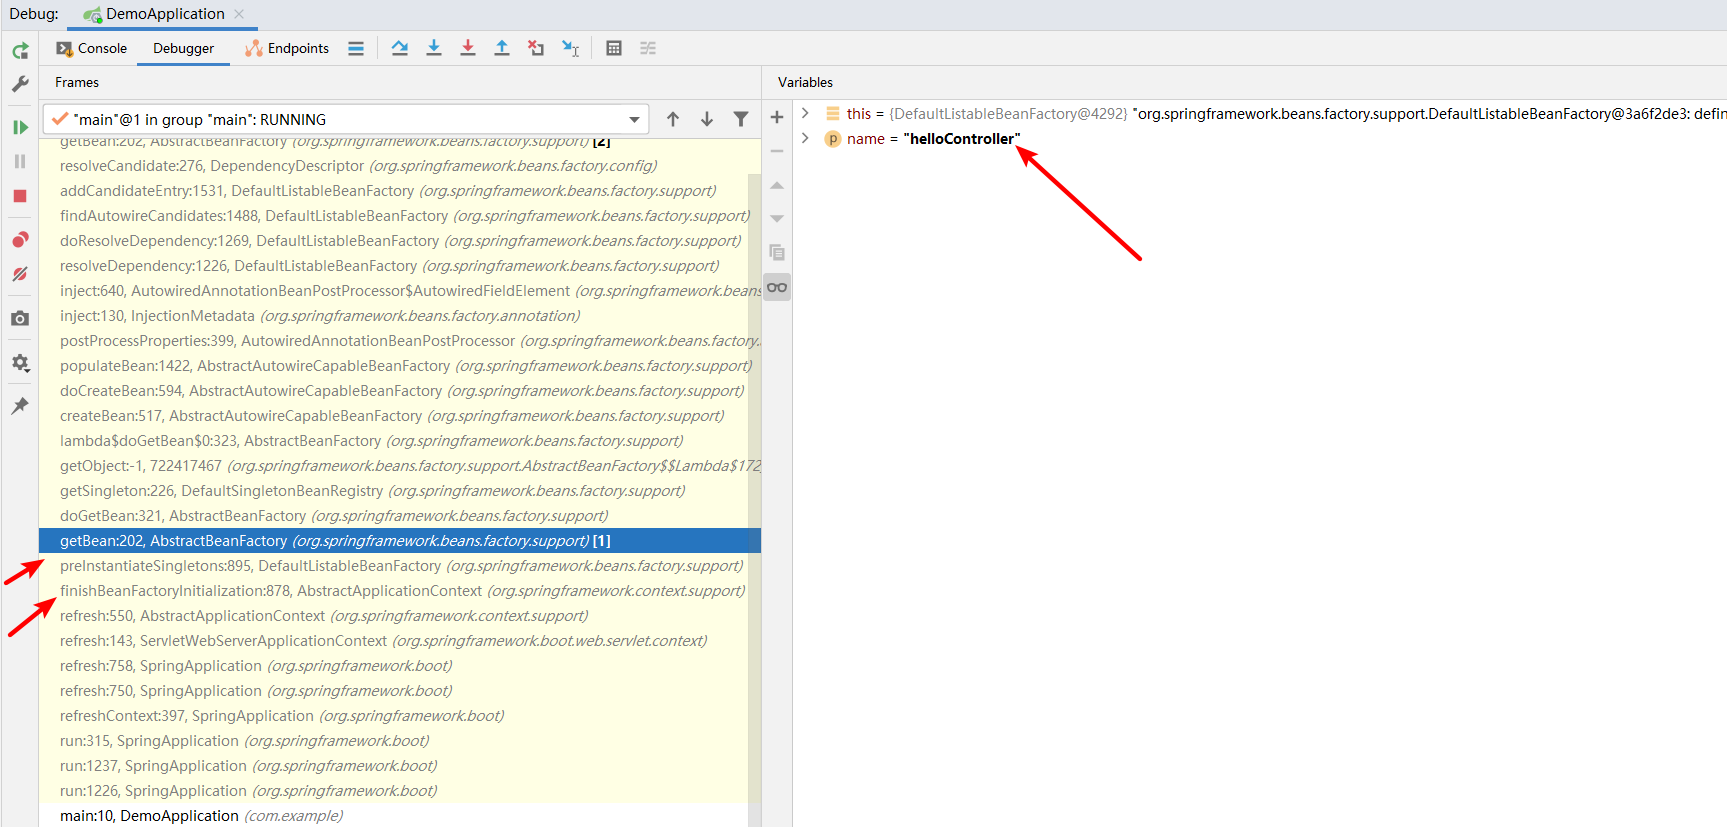
Task: Switch to the Console tab
Action: click(x=92, y=48)
